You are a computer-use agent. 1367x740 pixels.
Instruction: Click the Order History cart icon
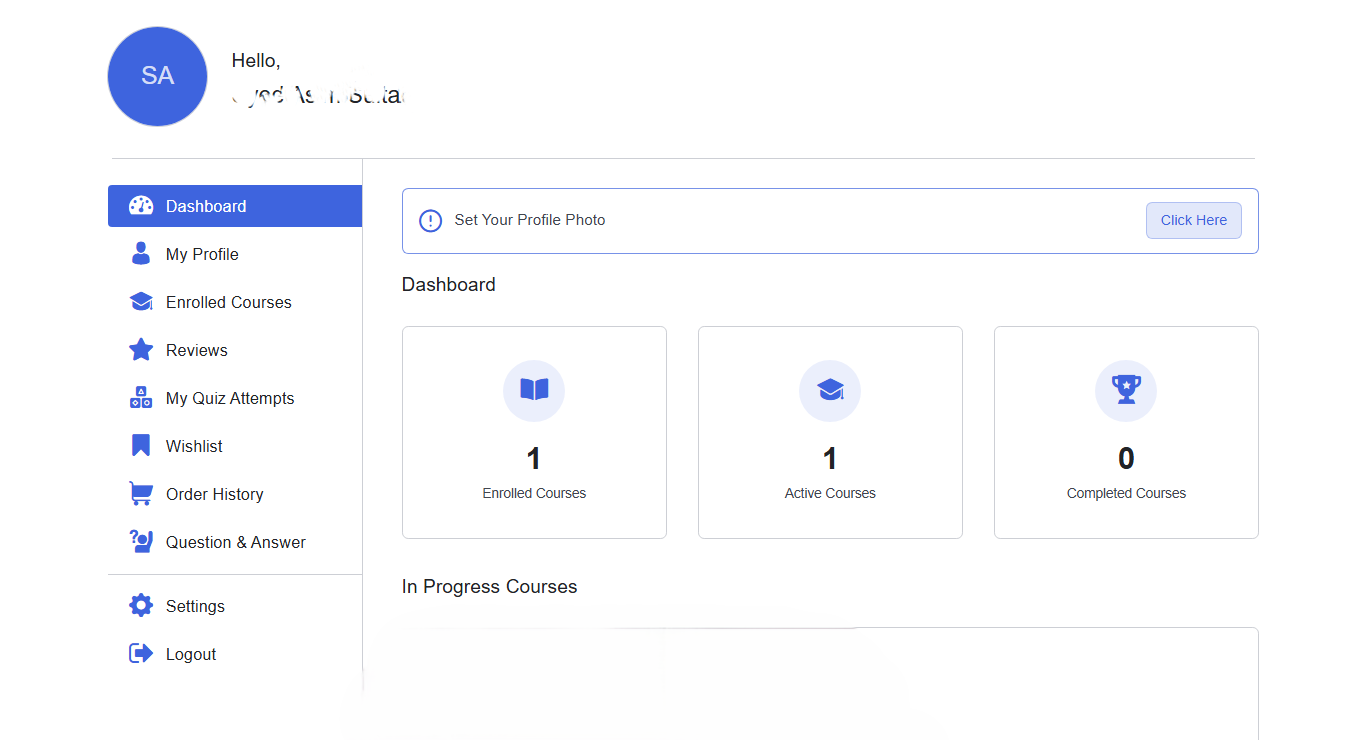(x=139, y=493)
